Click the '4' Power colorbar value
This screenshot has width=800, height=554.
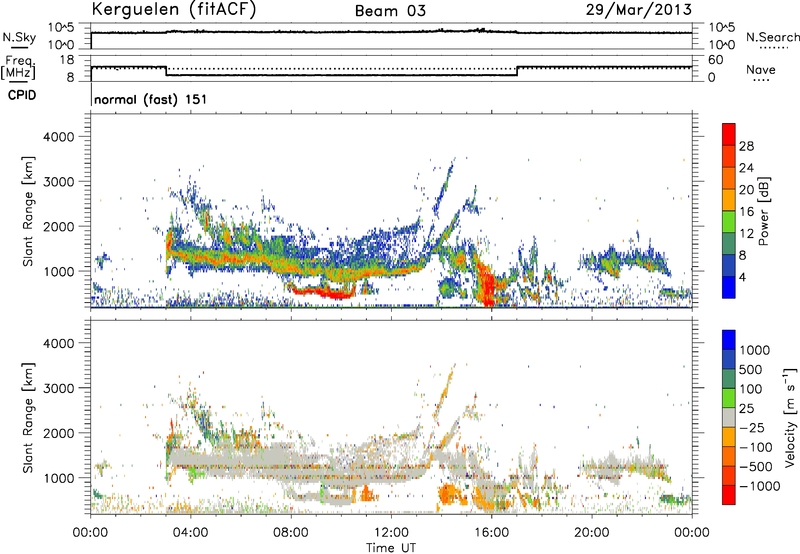coord(743,277)
